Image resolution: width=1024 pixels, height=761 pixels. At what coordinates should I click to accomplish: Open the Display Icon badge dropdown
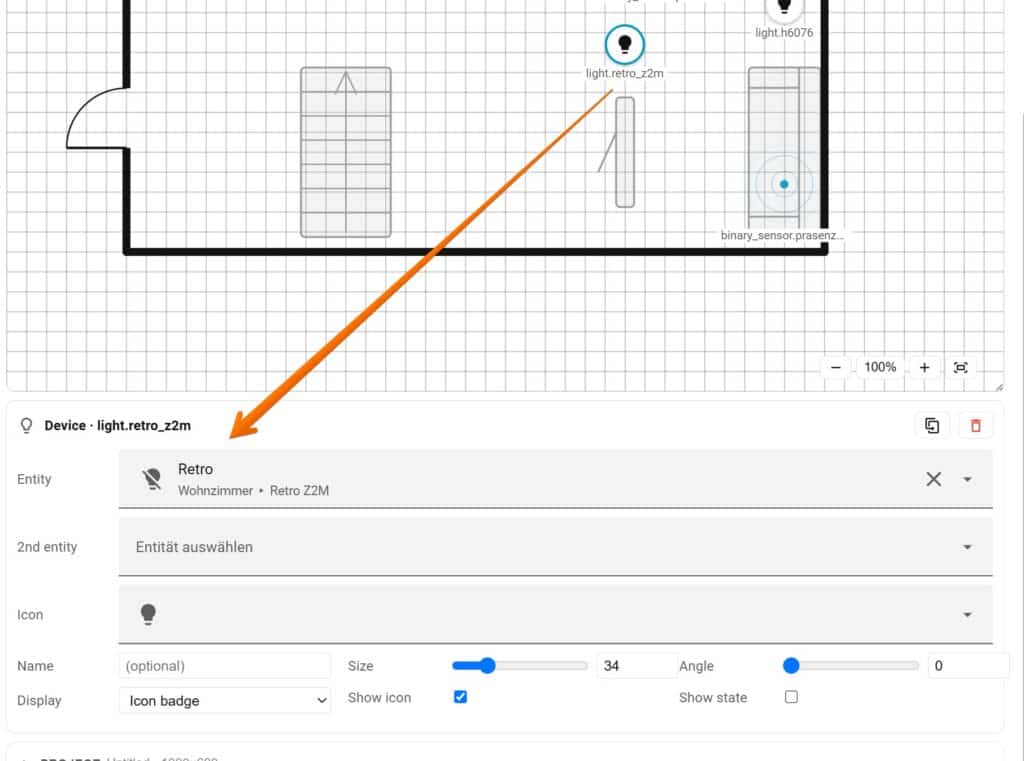coord(225,700)
